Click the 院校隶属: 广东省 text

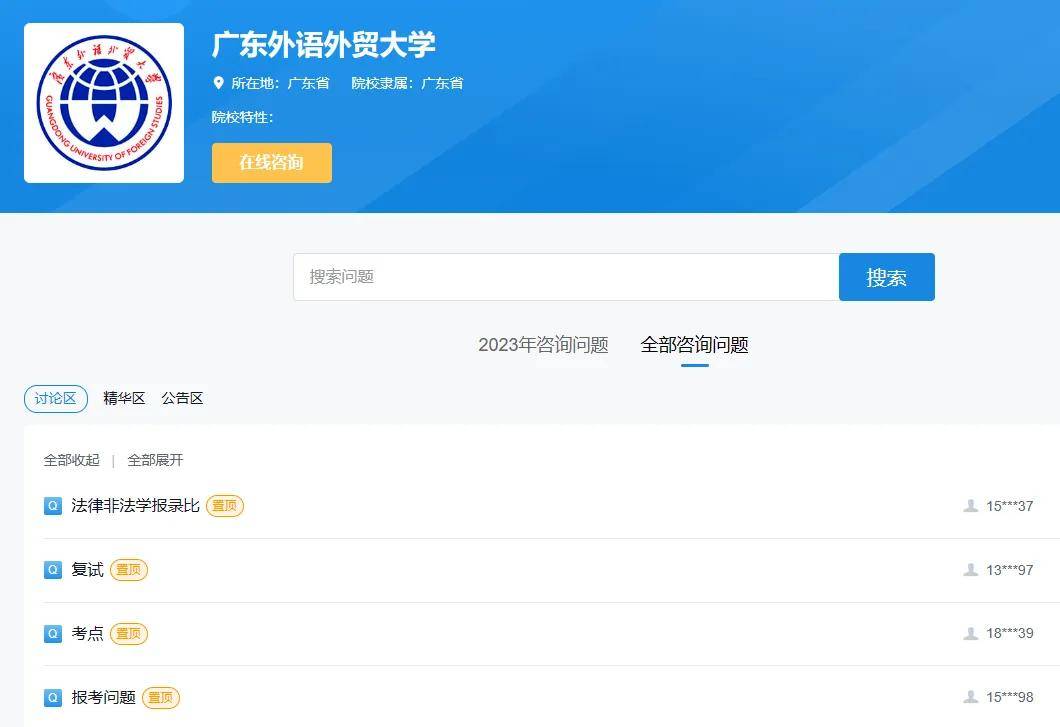point(408,83)
